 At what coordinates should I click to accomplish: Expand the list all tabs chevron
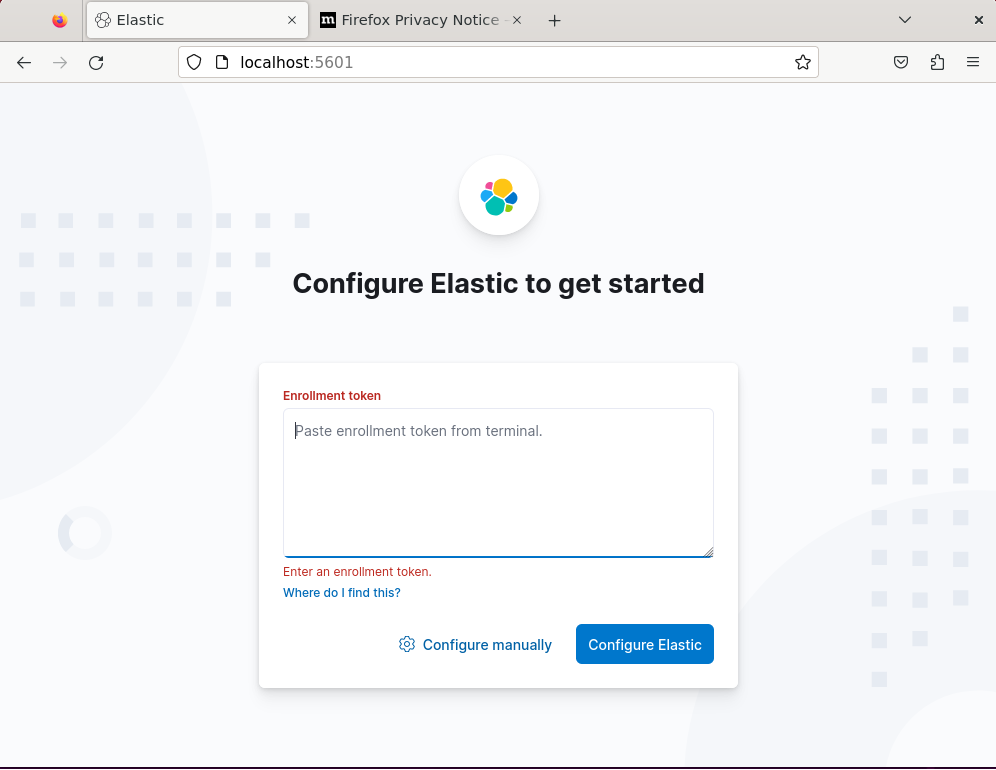coord(905,20)
